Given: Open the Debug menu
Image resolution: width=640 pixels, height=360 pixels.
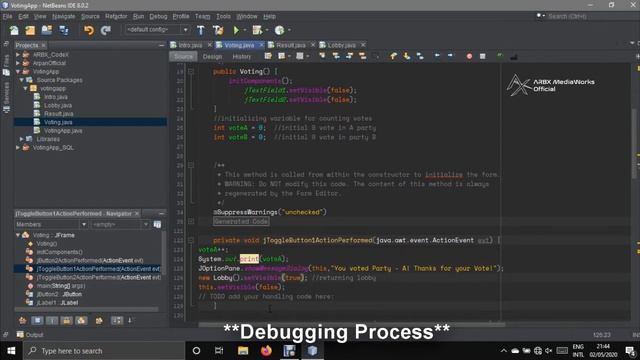Looking at the screenshot, I should 158,16.
